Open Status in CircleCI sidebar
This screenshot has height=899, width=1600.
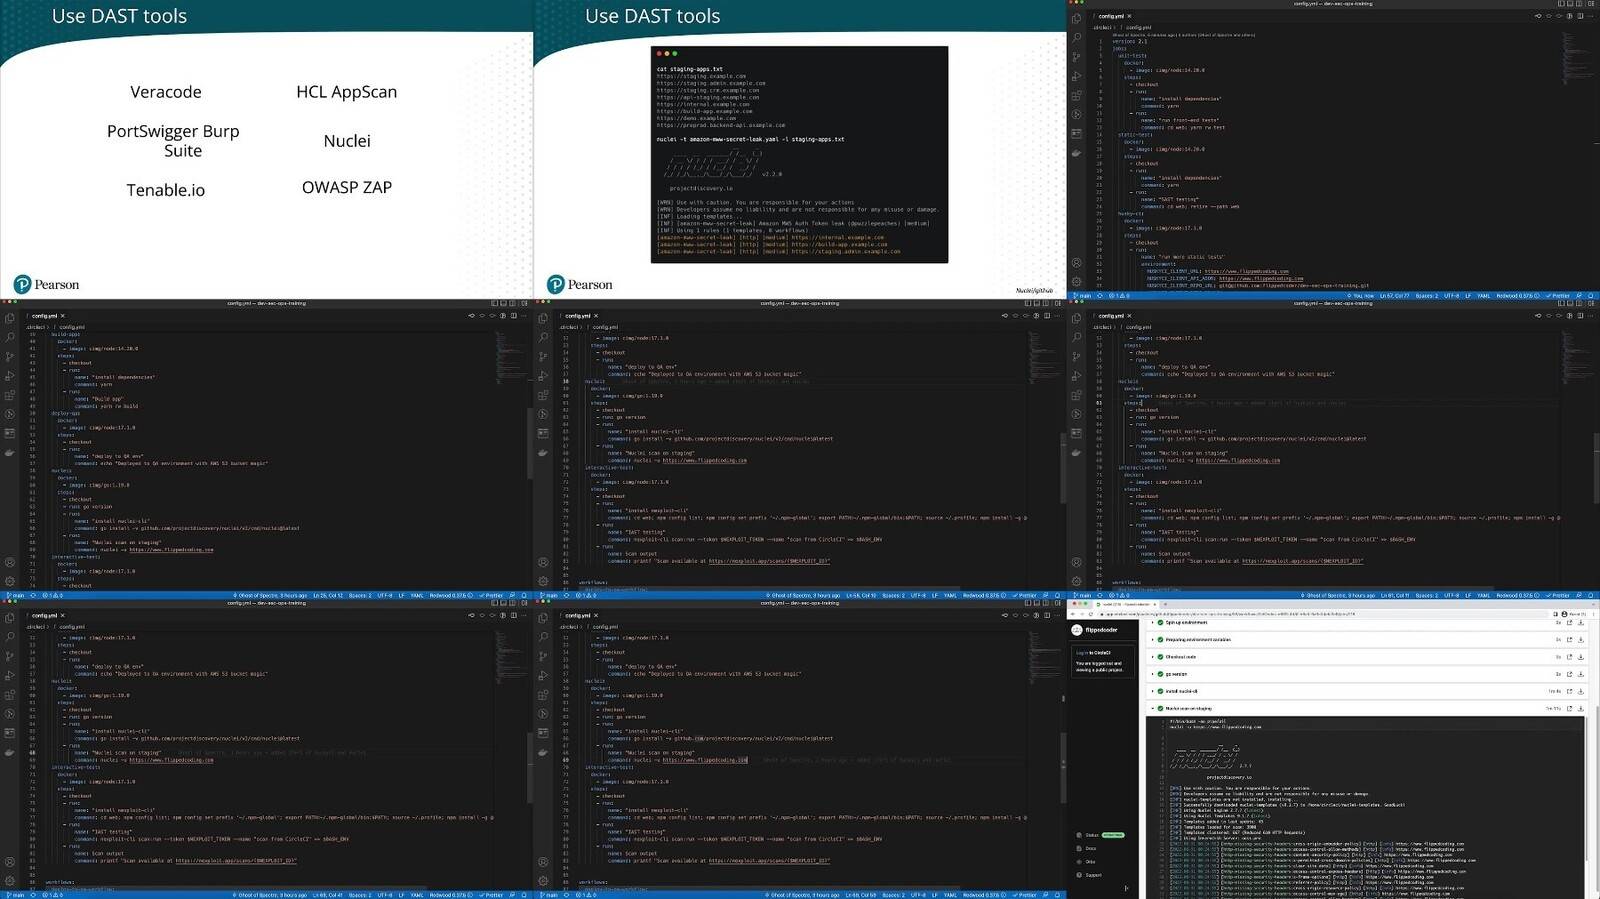tap(1092, 835)
